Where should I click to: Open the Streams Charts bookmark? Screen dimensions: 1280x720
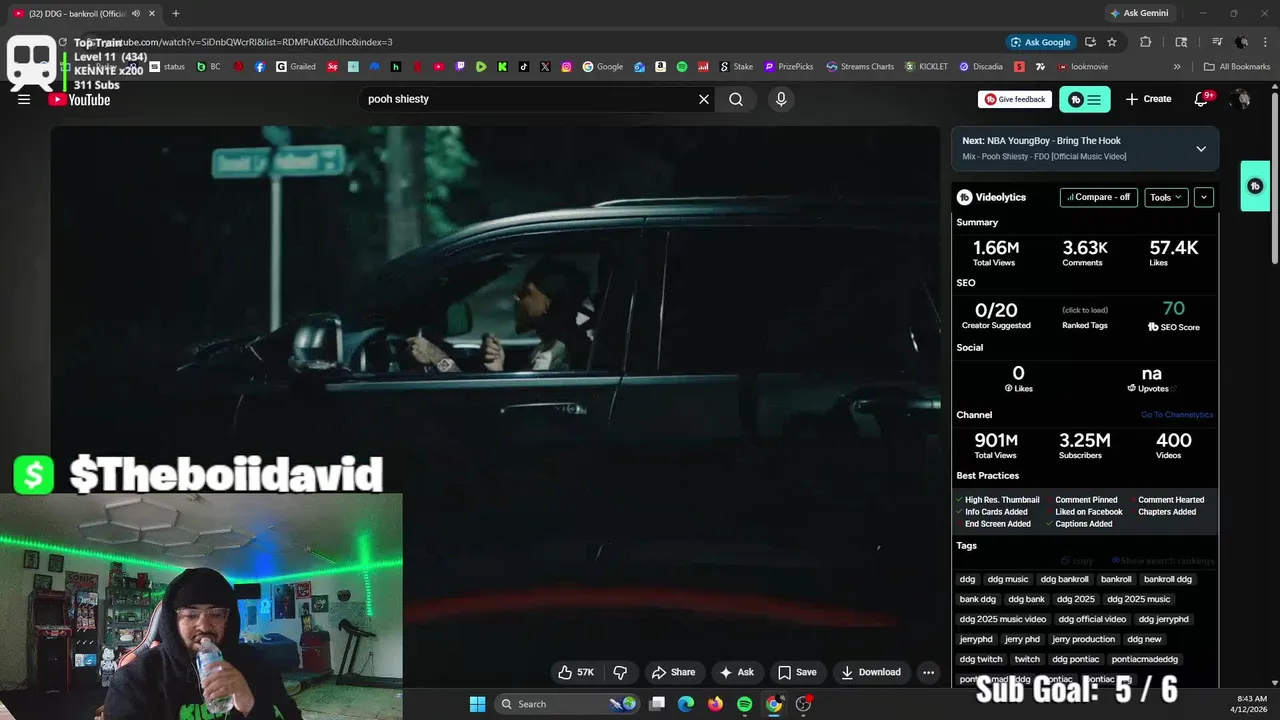coord(860,67)
